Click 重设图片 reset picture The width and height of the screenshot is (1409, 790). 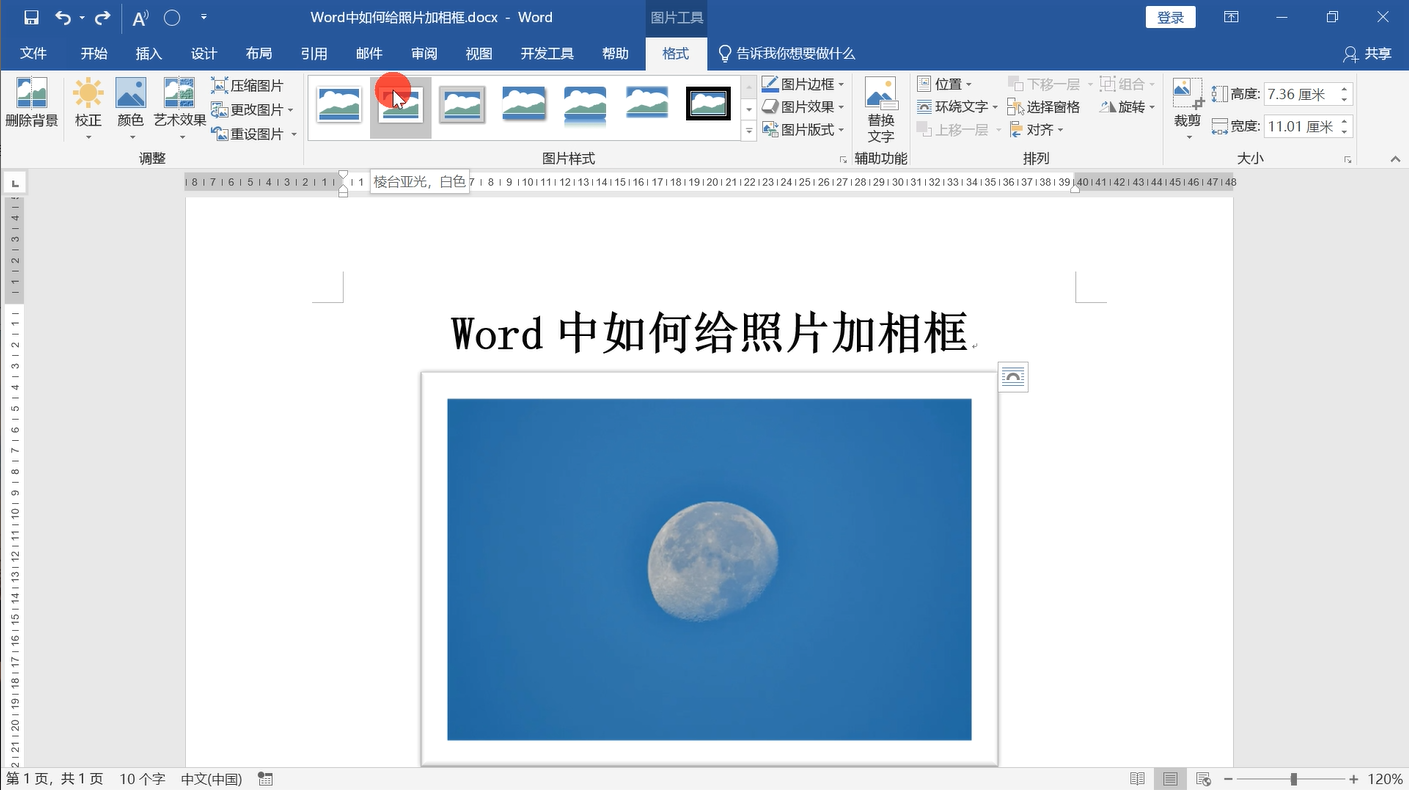(x=248, y=134)
